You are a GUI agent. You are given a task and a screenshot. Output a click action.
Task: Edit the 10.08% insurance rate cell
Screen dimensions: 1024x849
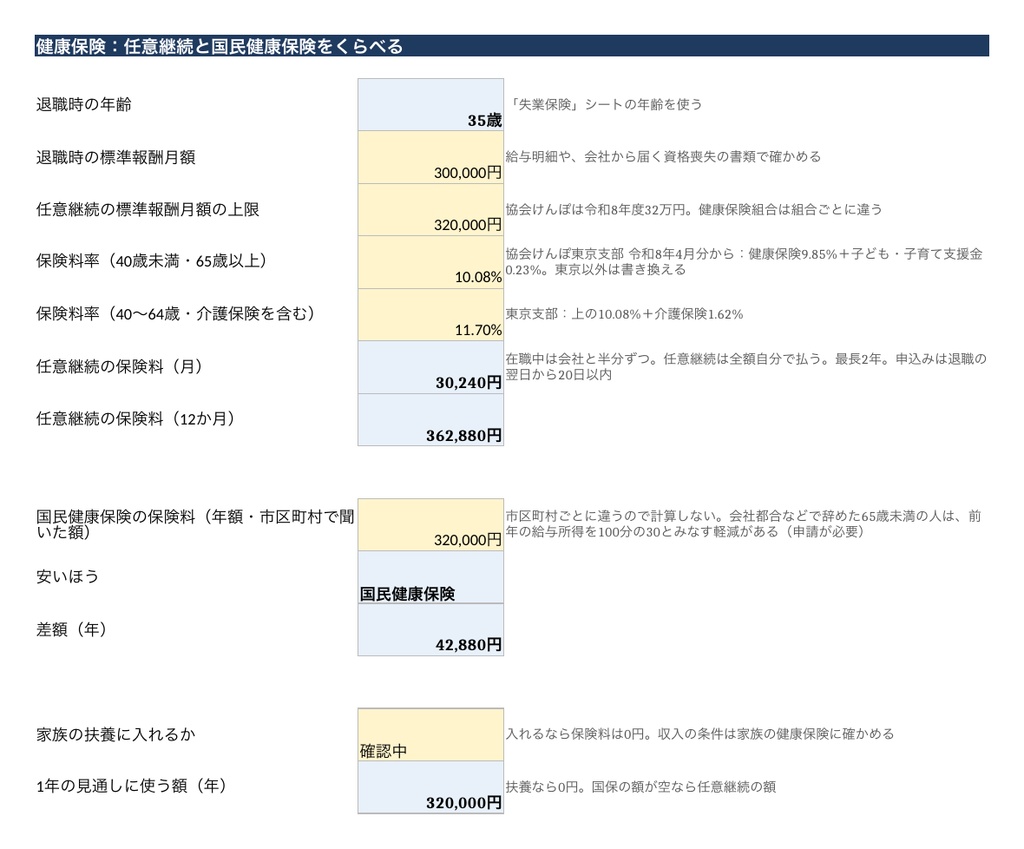[x=430, y=262]
